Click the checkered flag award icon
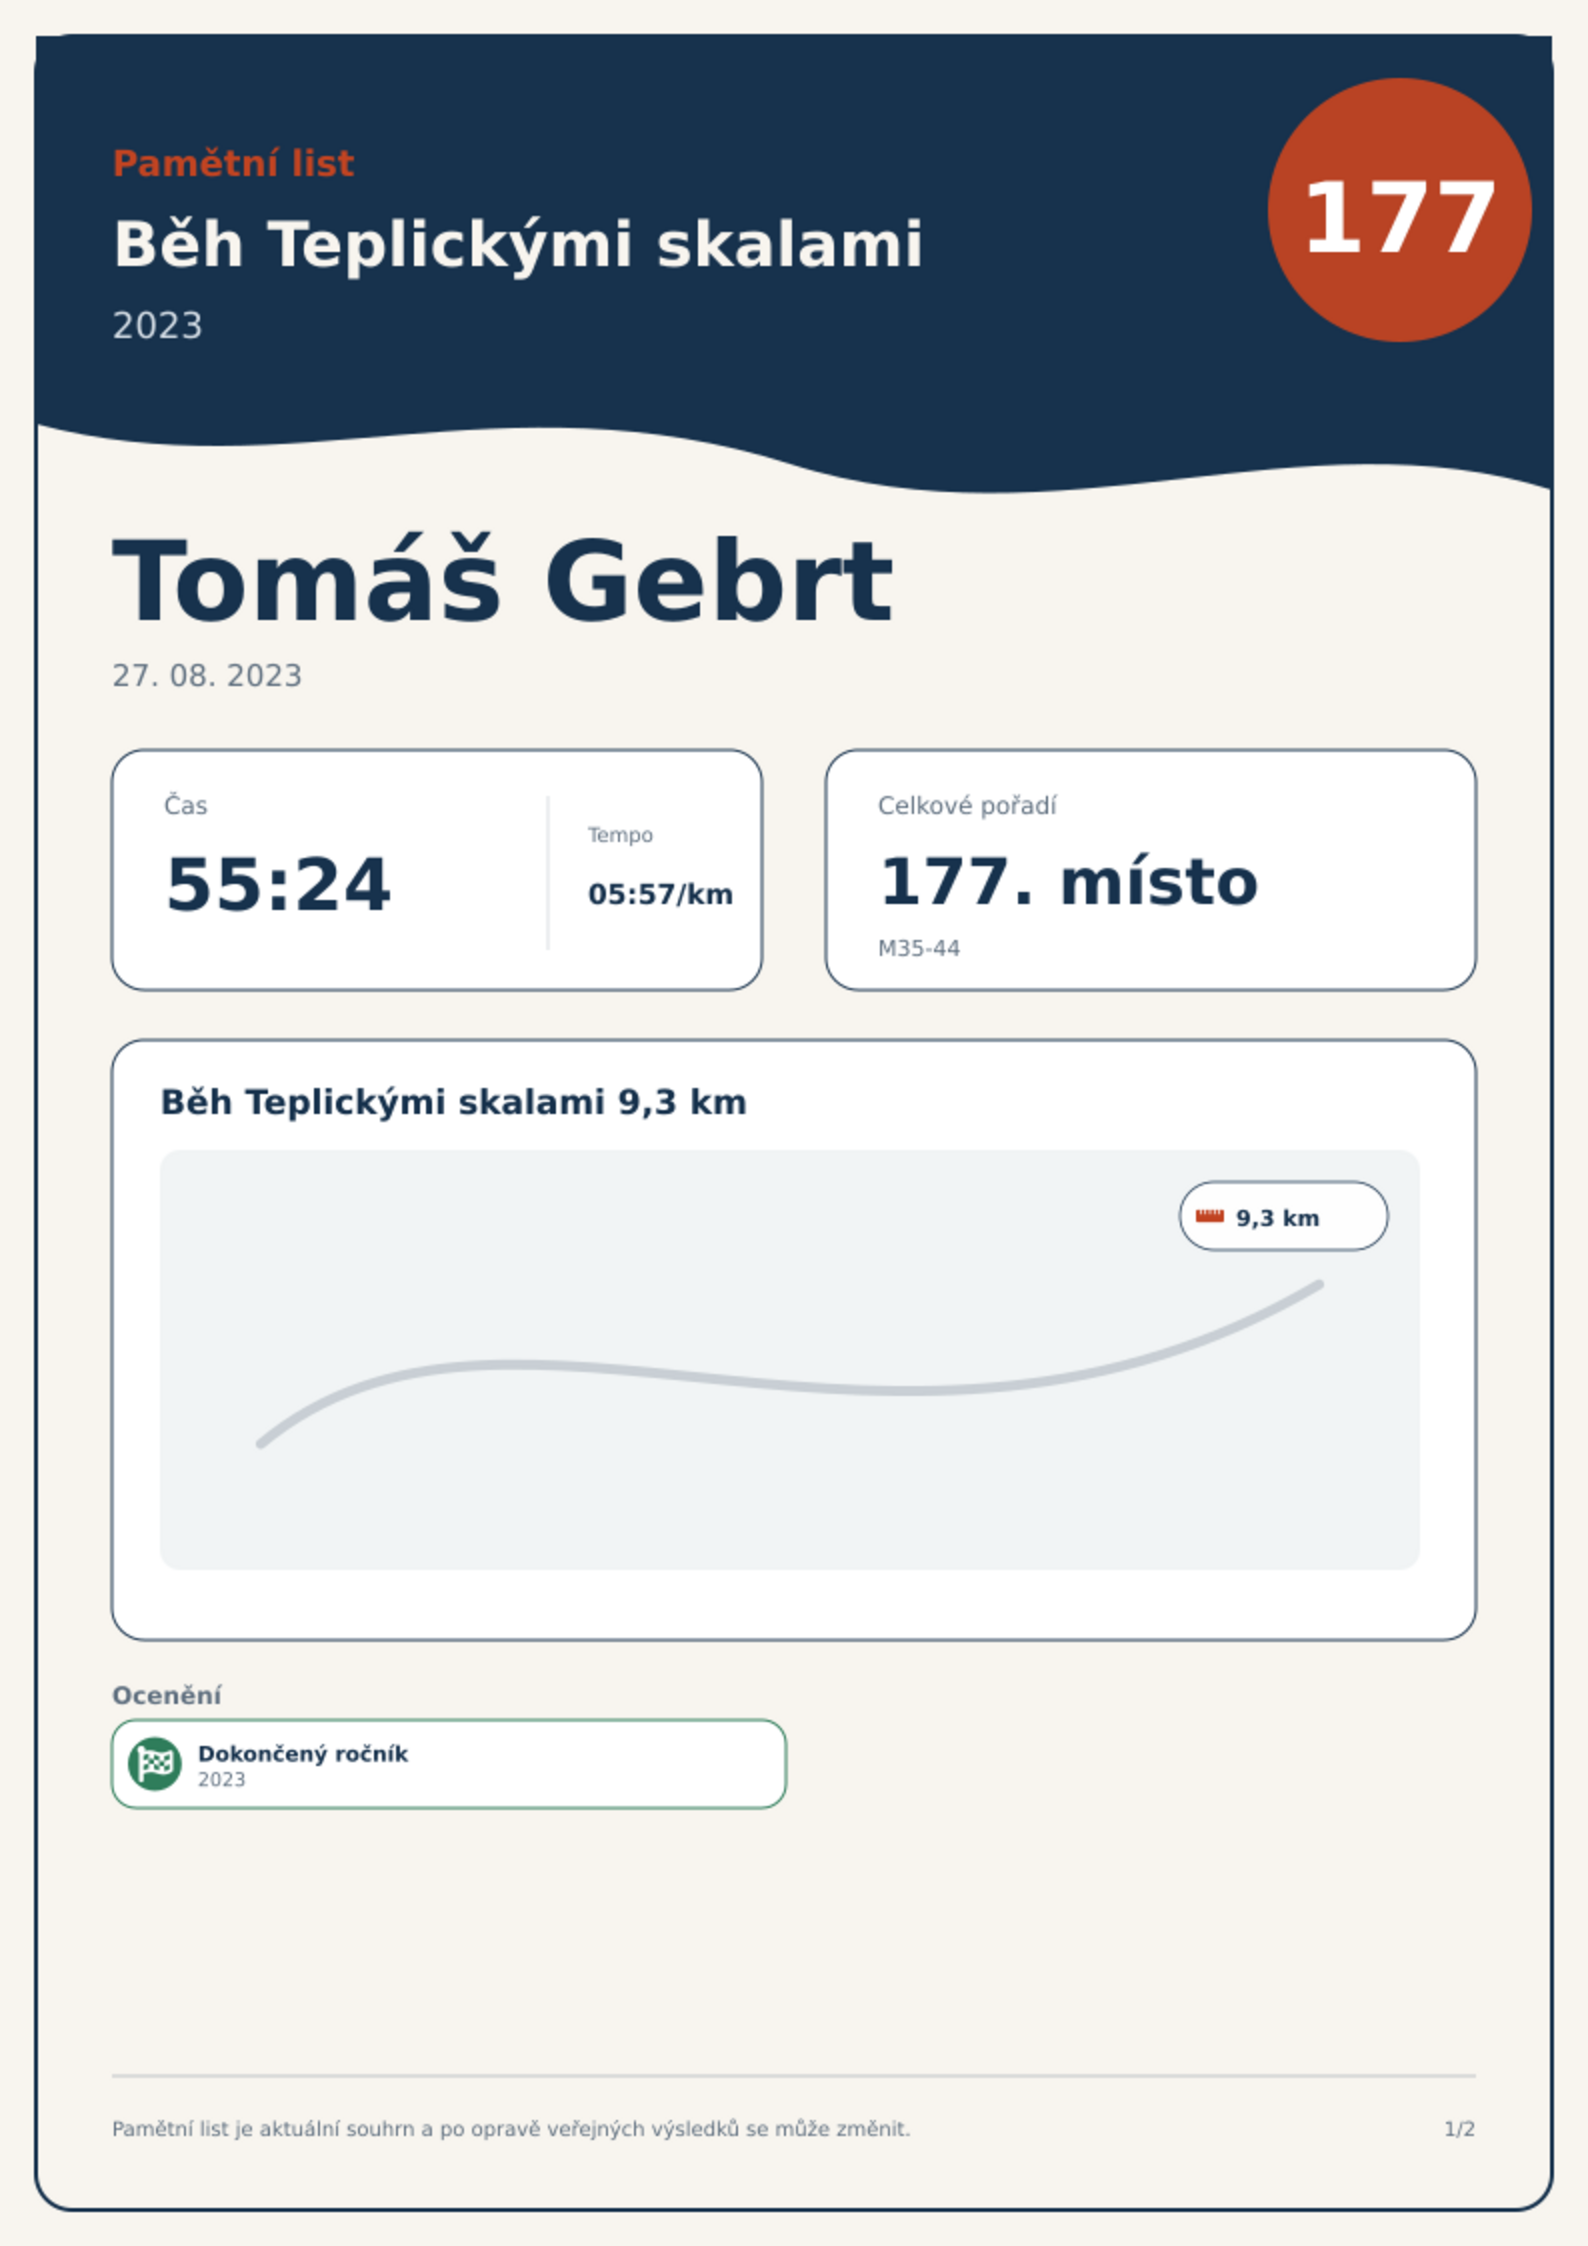1588x2246 pixels. pos(155,1763)
